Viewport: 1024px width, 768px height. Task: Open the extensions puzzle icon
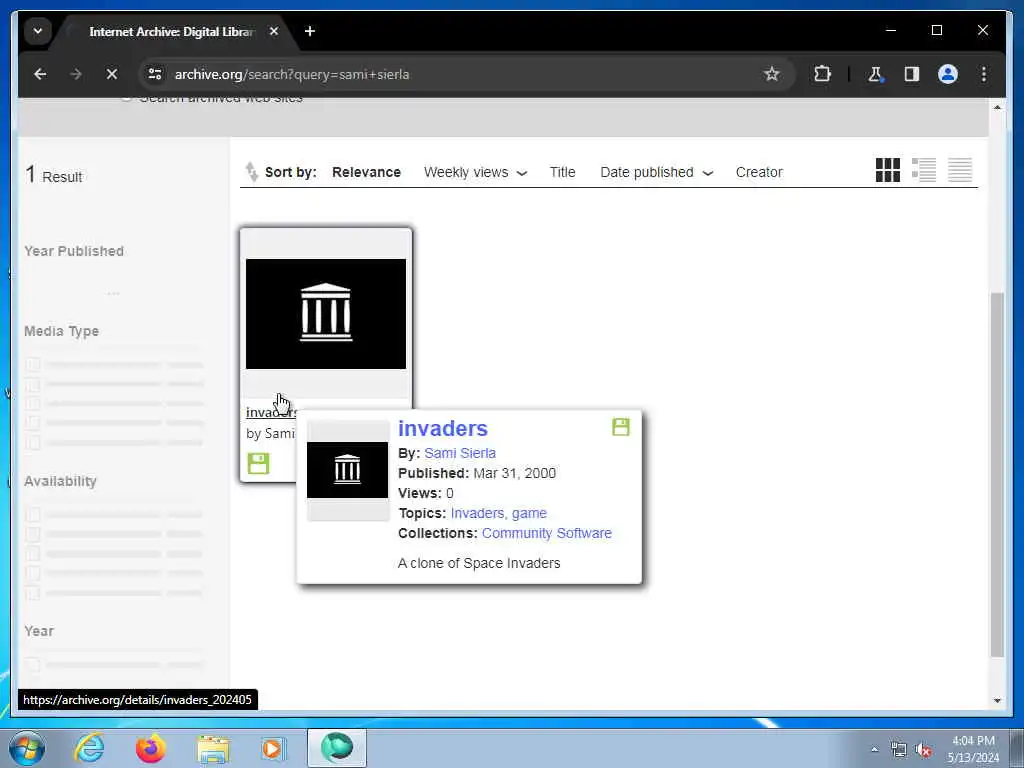[x=822, y=74]
